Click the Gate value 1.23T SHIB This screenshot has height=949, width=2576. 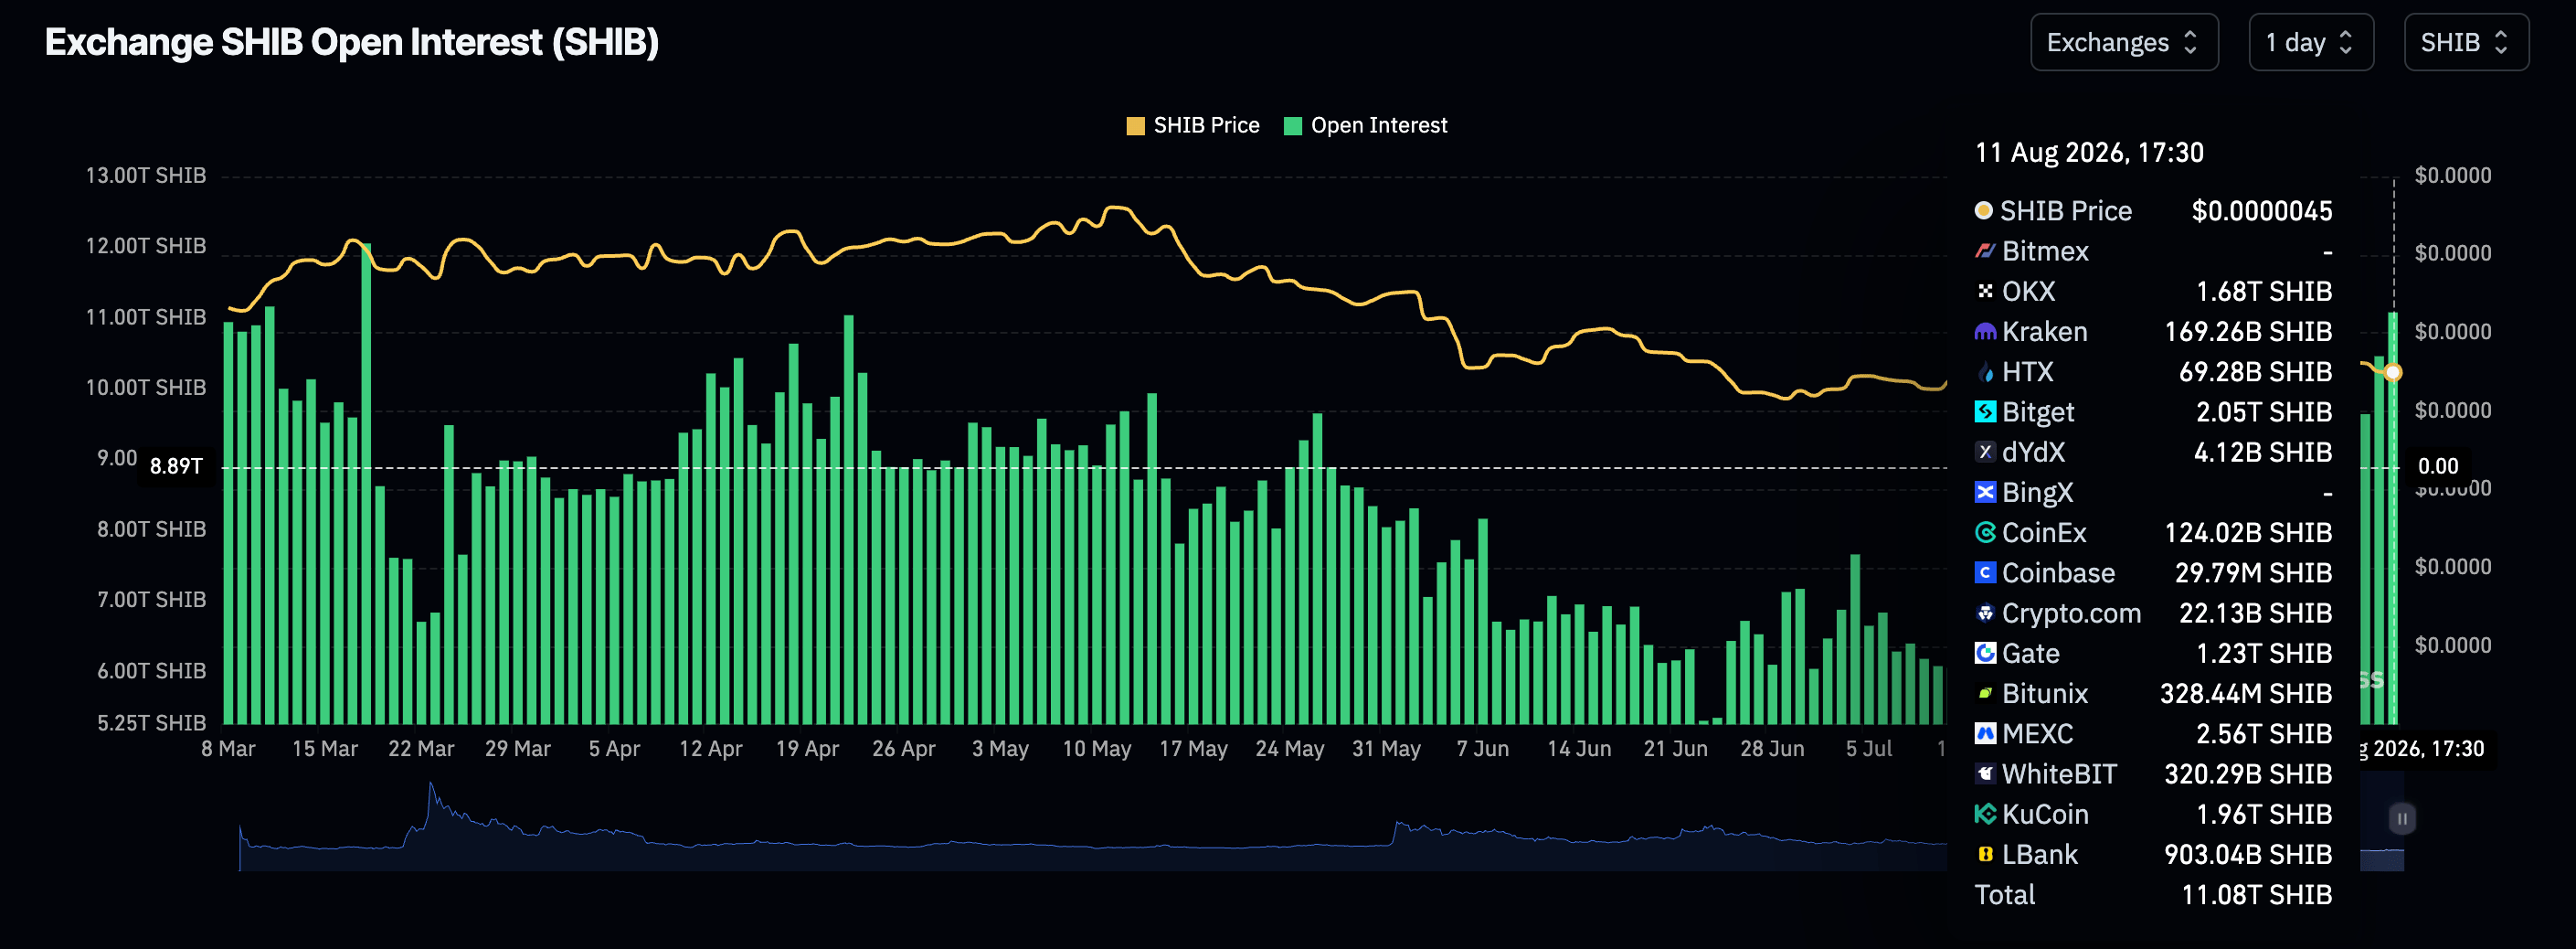point(2264,653)
